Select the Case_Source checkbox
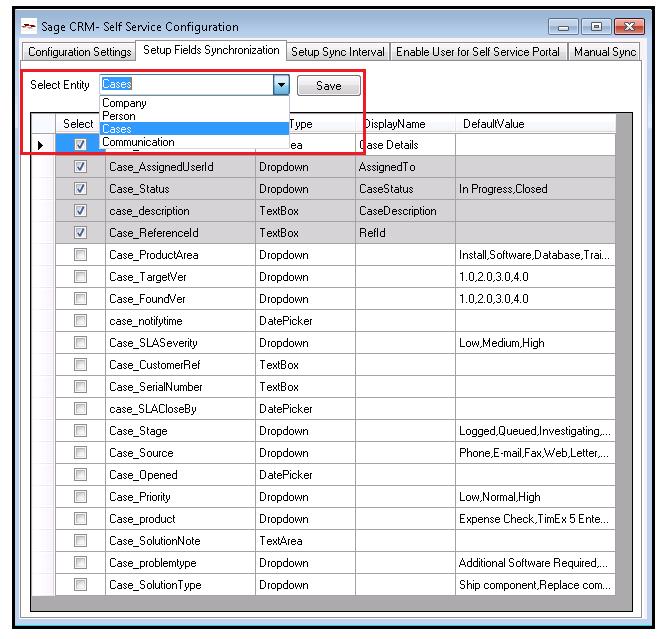The width and height of the screenshot is (668, 639). [x=80, y=452]
